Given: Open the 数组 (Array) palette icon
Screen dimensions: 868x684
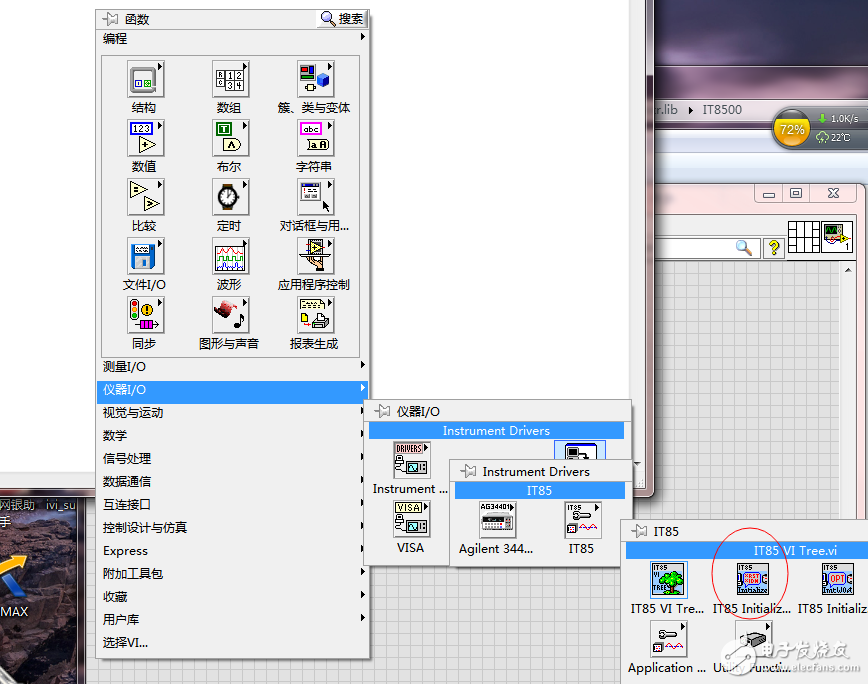Looking at the screenshot, I should (x=230, y=79).
